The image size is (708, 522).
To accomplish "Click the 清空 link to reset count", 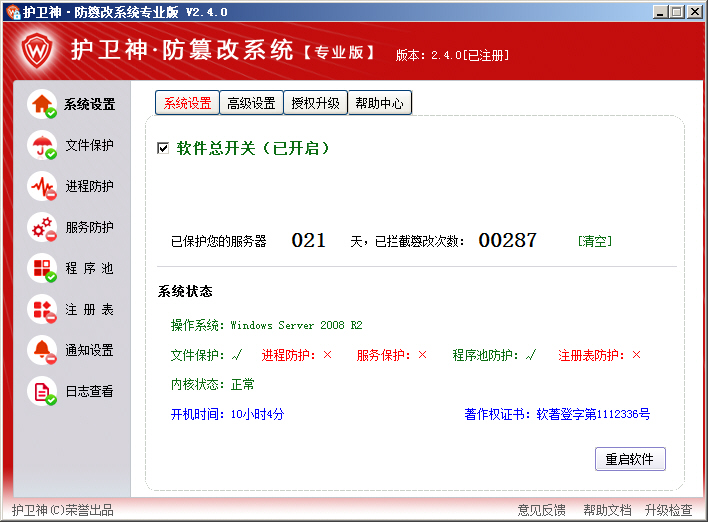I will coord(595,241).
